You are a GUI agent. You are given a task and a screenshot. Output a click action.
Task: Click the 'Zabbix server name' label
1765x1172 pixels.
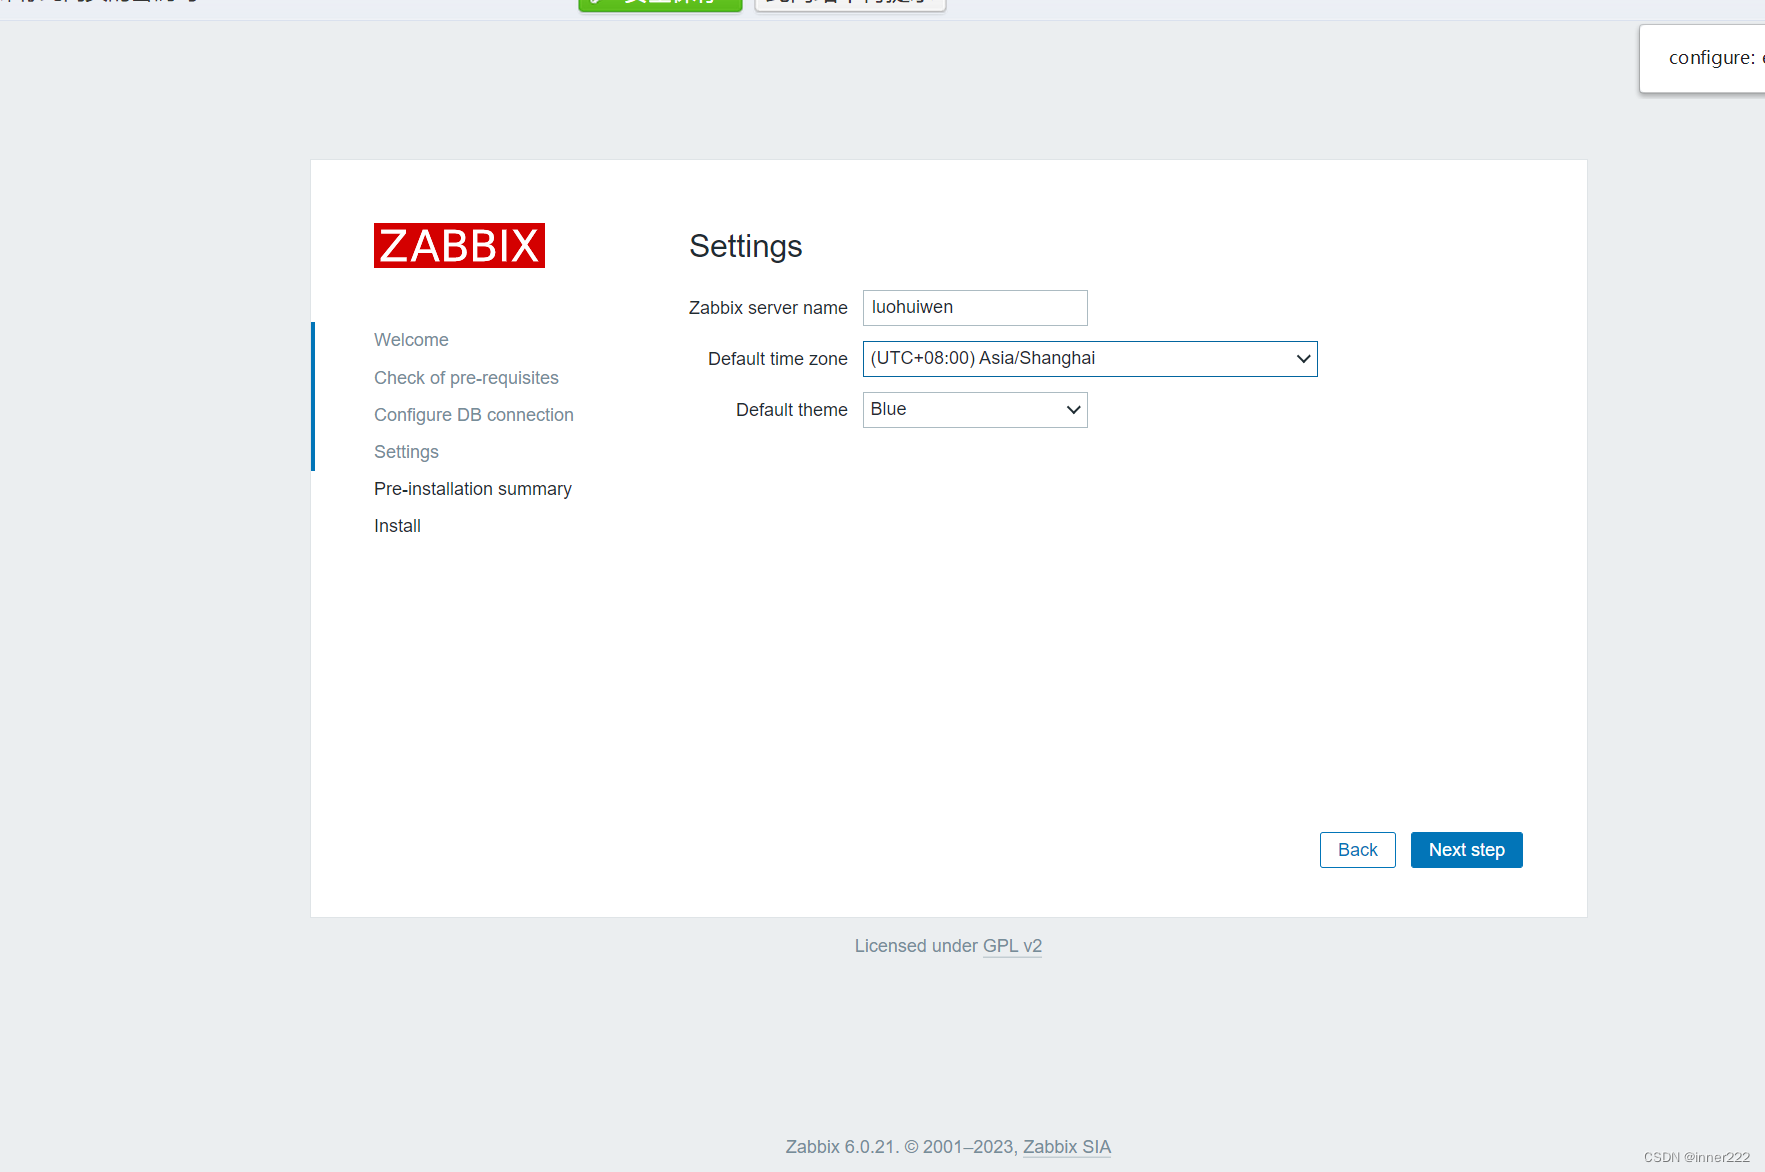pyautogui.click(x=768, y=308)
